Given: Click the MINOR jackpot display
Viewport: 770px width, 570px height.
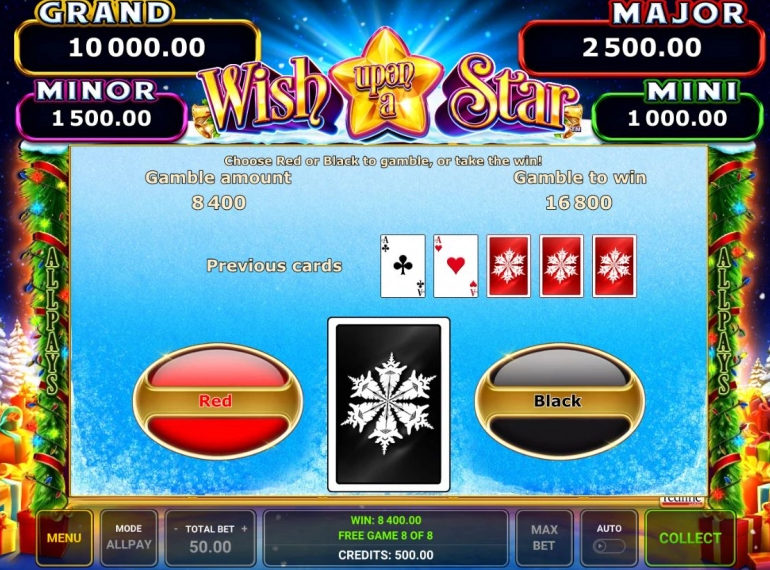Looking at the screenshot, I should (102, 118).
